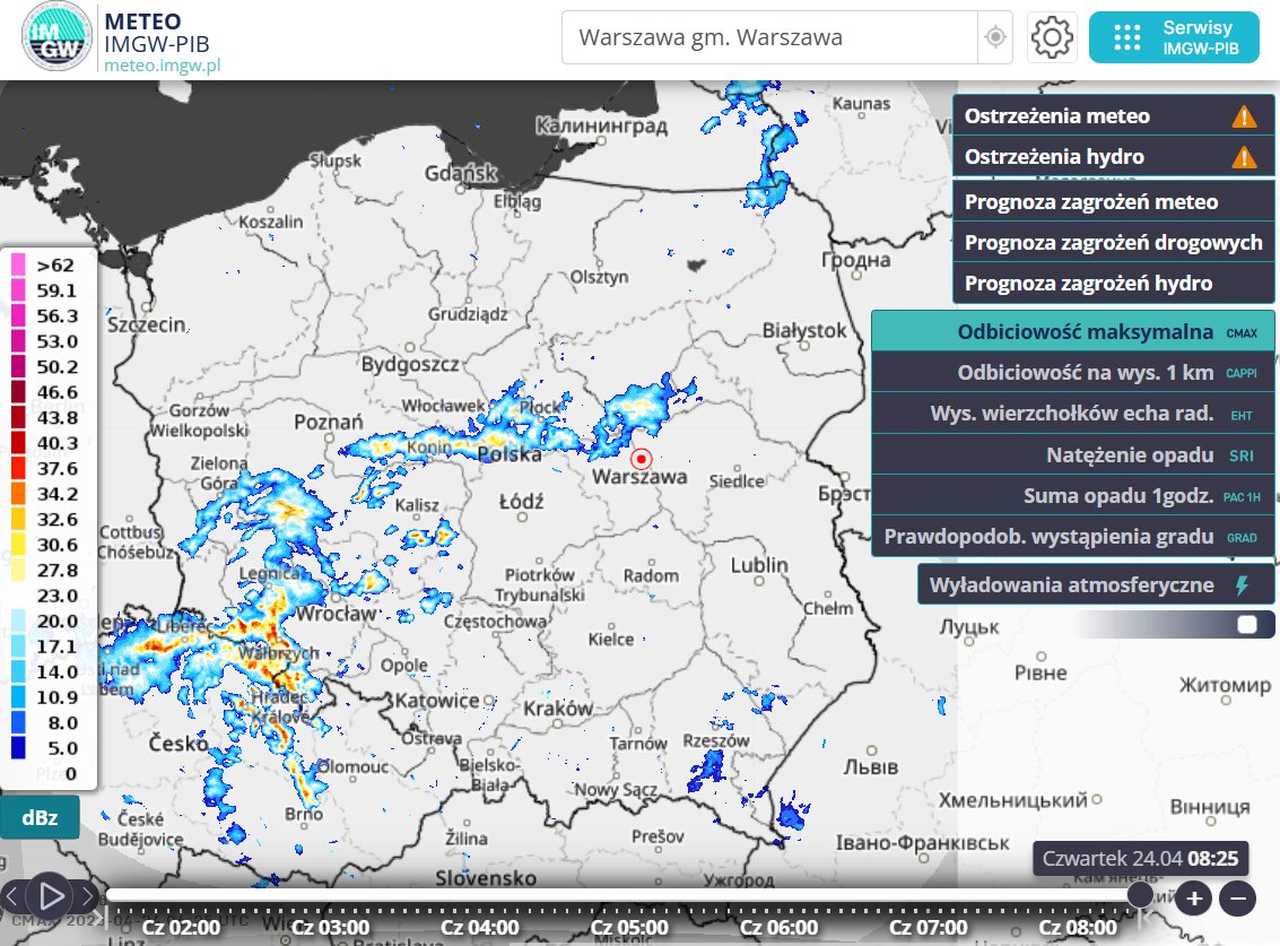Viewport: 1280px width, 946px height.
Task: Click the 5.0 legend color swatch
Action: click(18, 747)
